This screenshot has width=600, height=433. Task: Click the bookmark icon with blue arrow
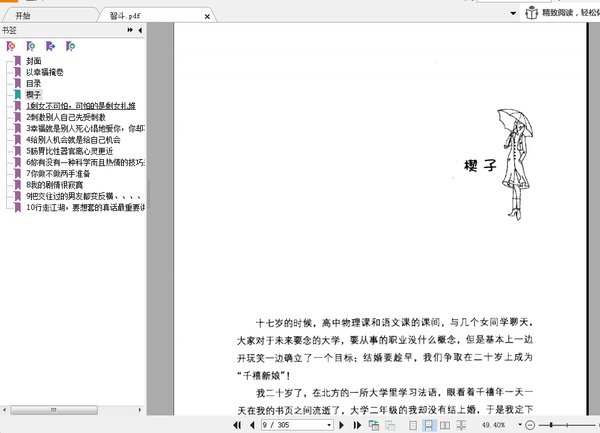coord(51,46)
